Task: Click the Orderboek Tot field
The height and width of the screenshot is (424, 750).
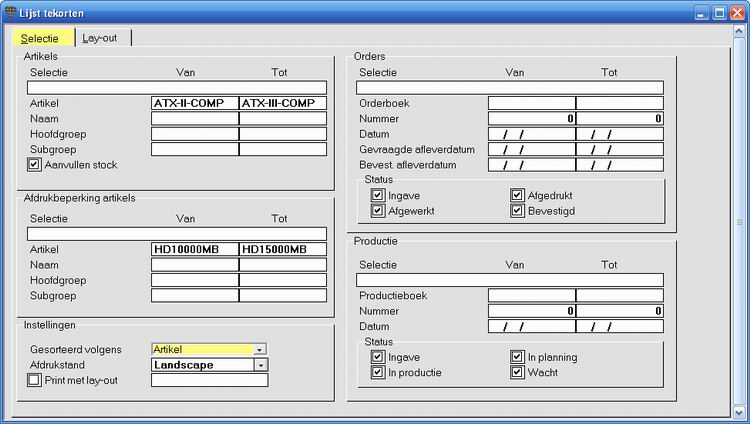Action: (x=620, y=103)
